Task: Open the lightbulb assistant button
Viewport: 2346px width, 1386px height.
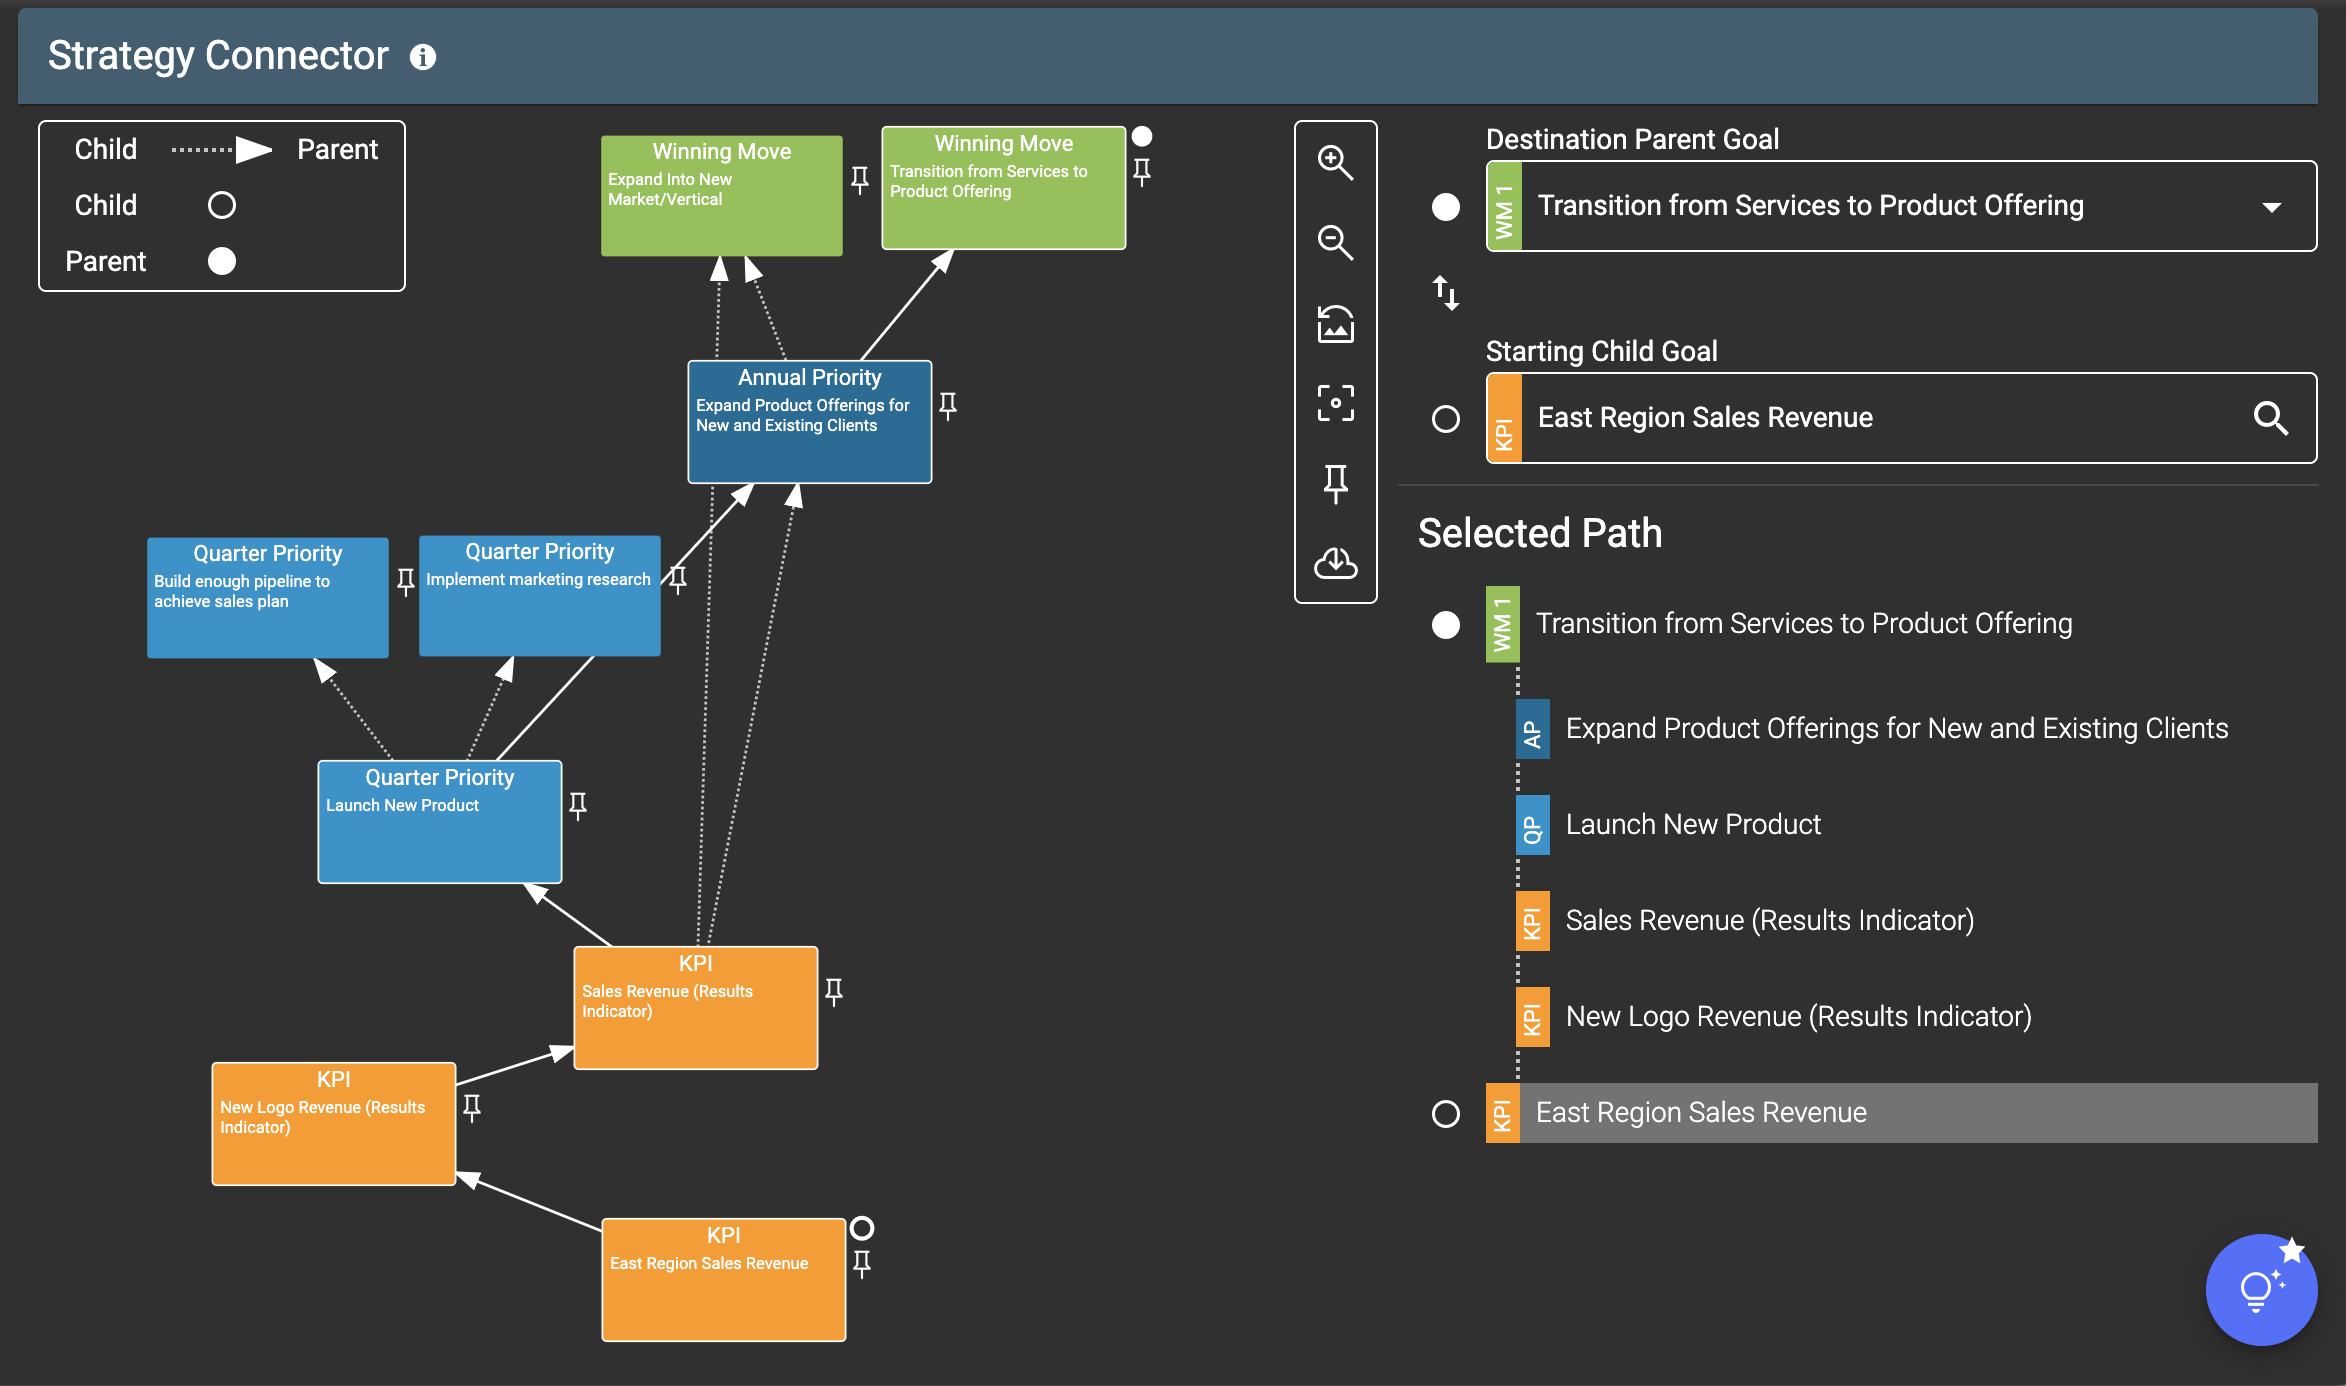Action: point(2261,1289)
